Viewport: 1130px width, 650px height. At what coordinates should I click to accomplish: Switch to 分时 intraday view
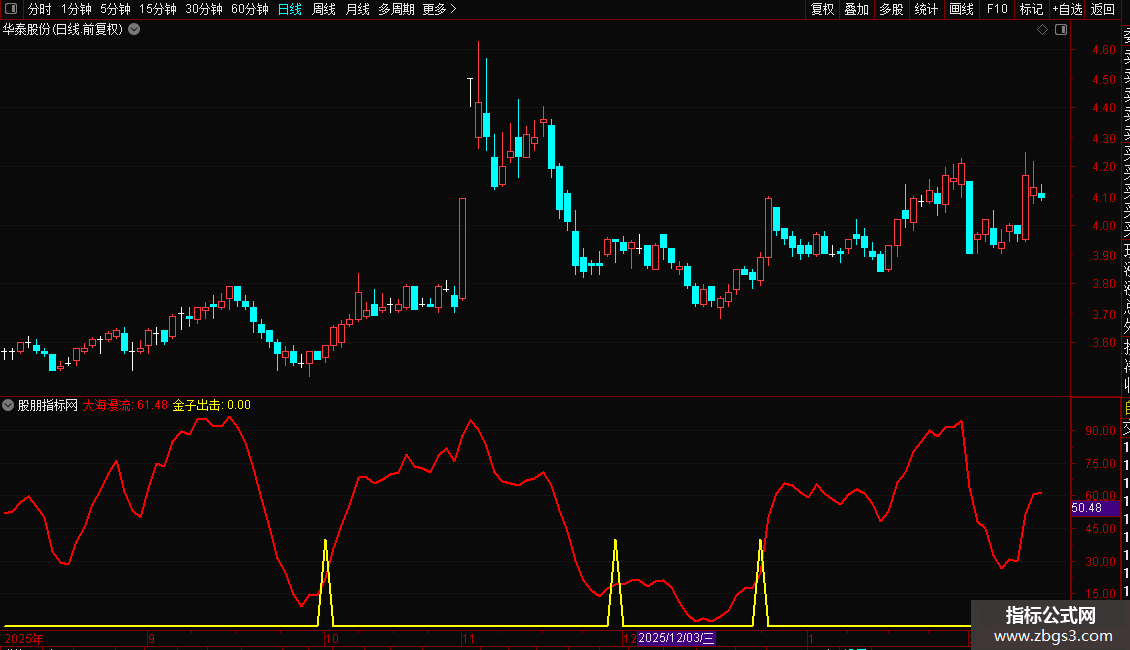[x=40, y=9]
